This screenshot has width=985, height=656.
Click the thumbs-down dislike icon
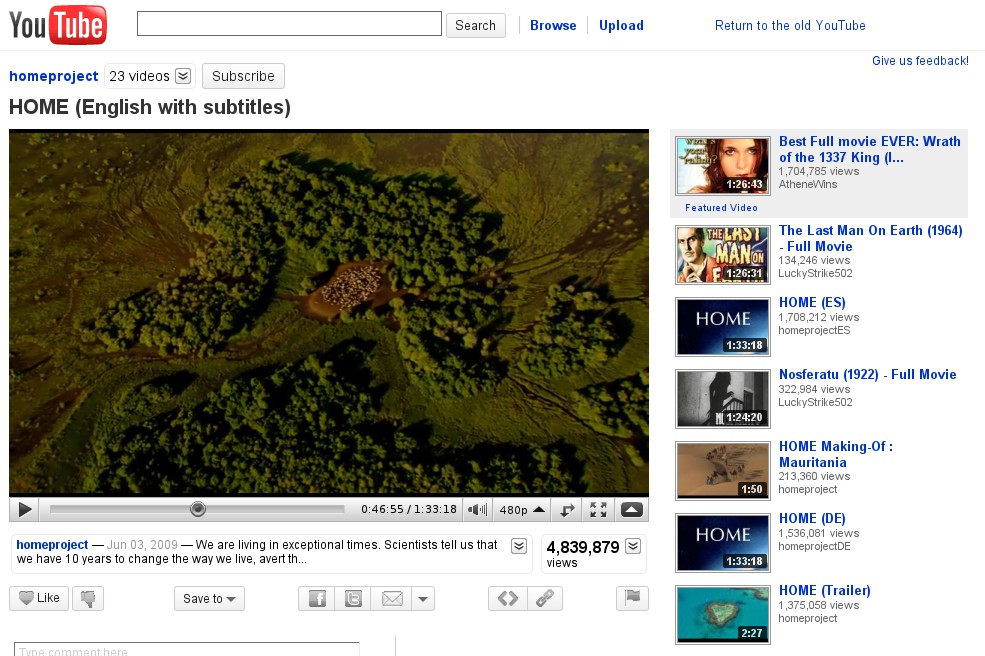(x=88, y=598)
